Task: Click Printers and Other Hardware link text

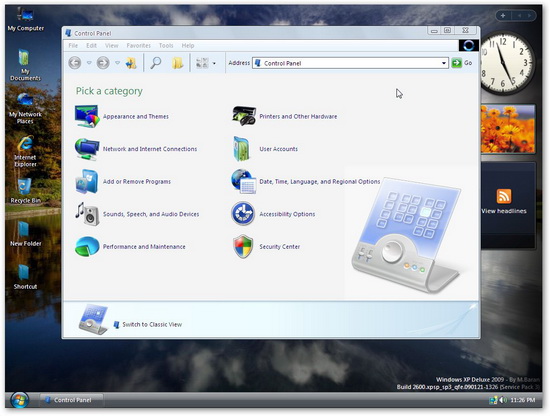Action: coord(298,116)
